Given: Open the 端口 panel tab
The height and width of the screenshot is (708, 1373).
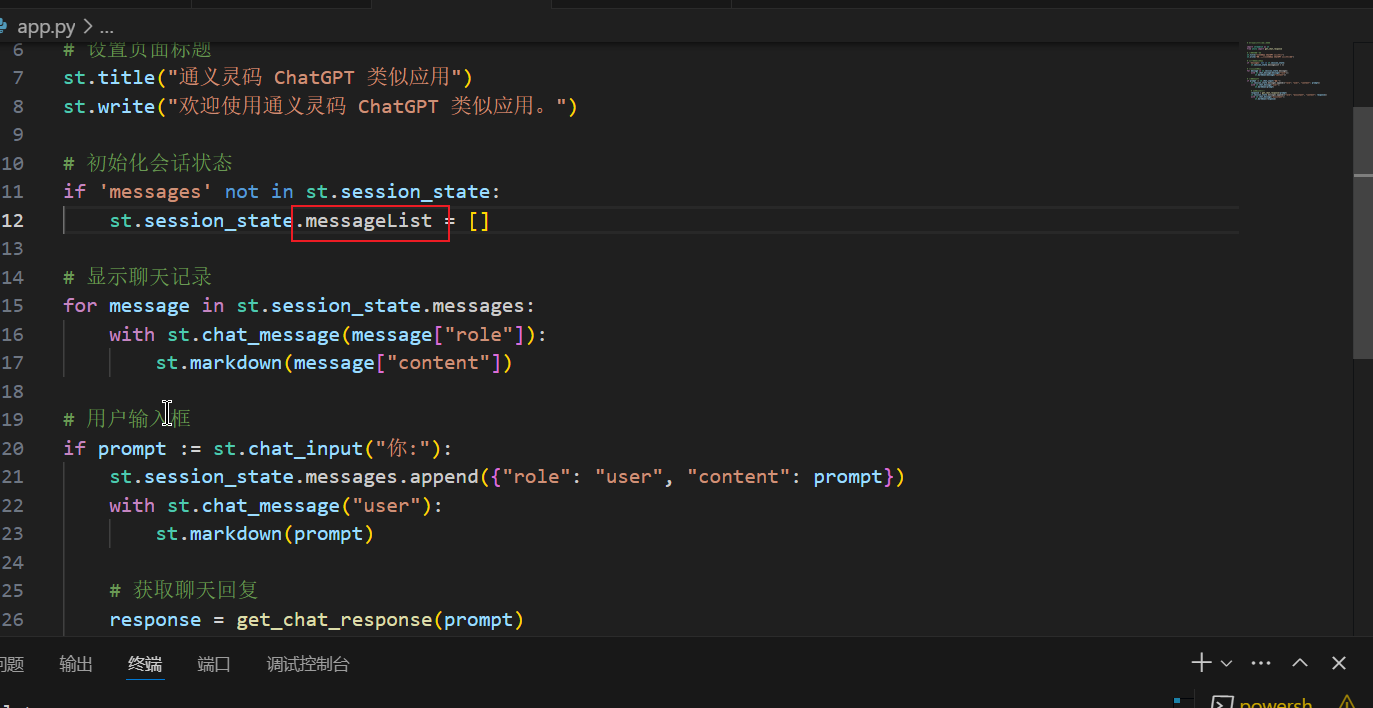Looking at the screenshot, I should click(x=214, y=664).
